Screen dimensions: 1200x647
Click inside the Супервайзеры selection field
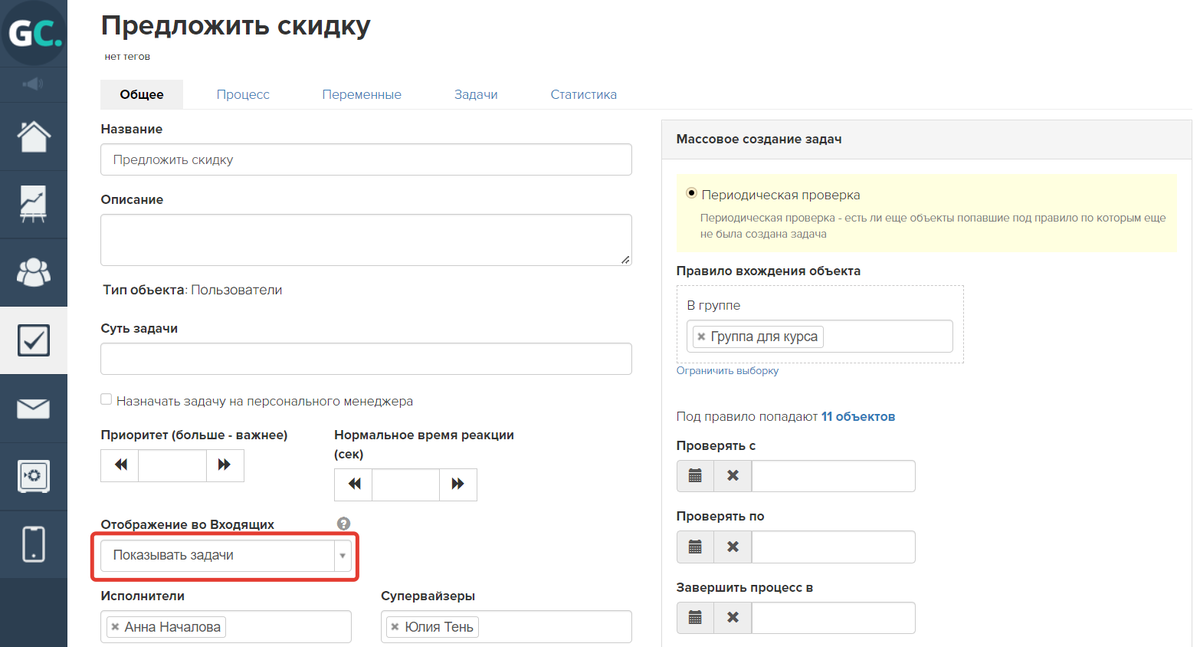point(506,627)
